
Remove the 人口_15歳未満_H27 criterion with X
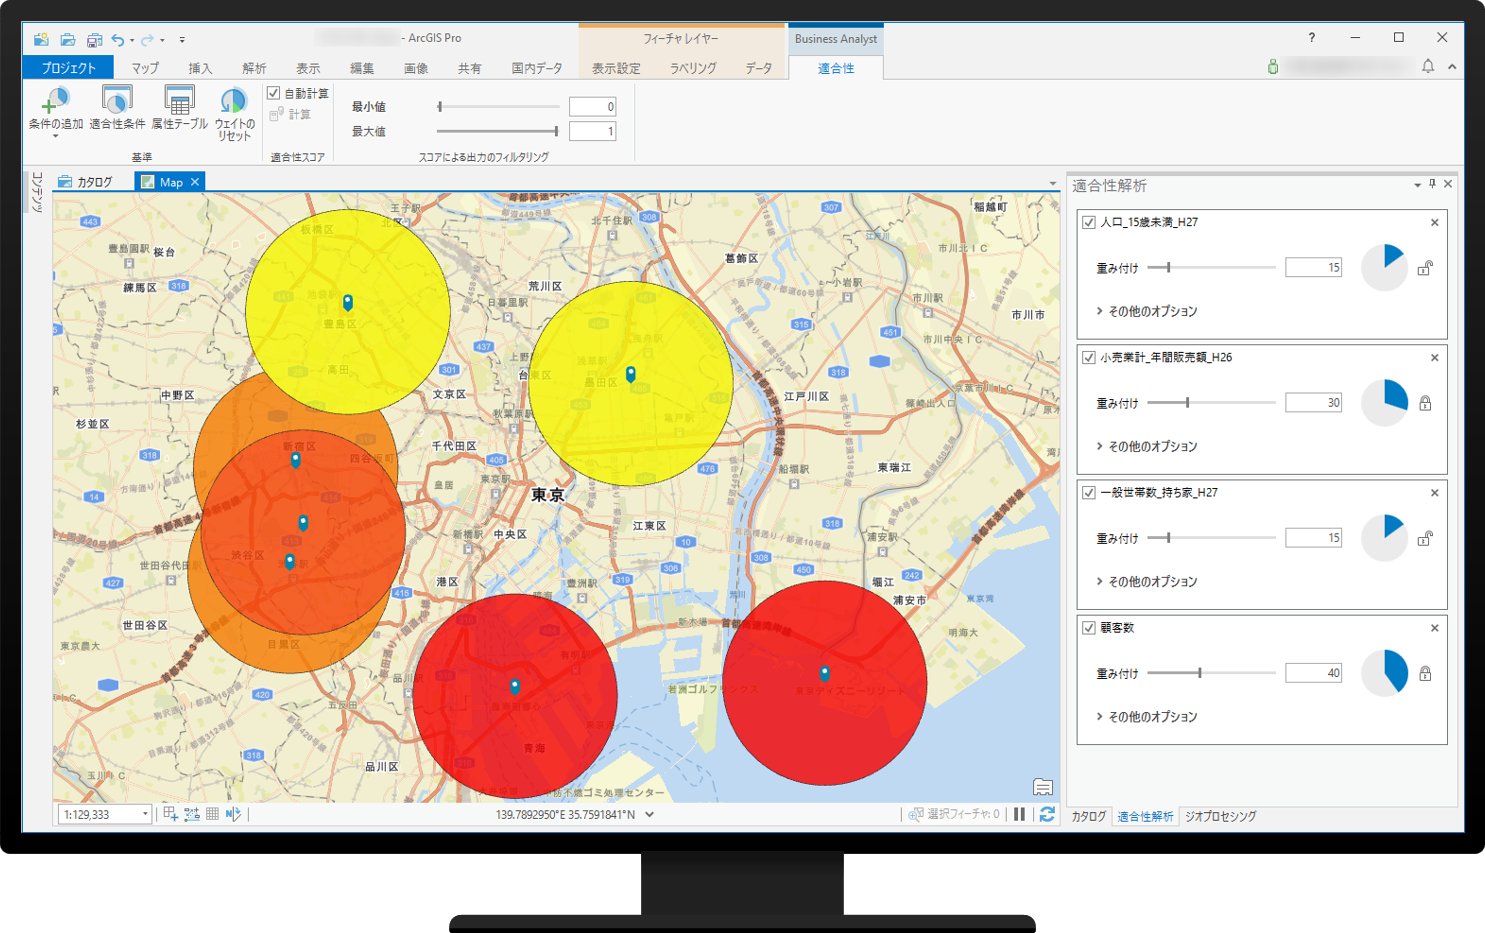[1435, 222]
